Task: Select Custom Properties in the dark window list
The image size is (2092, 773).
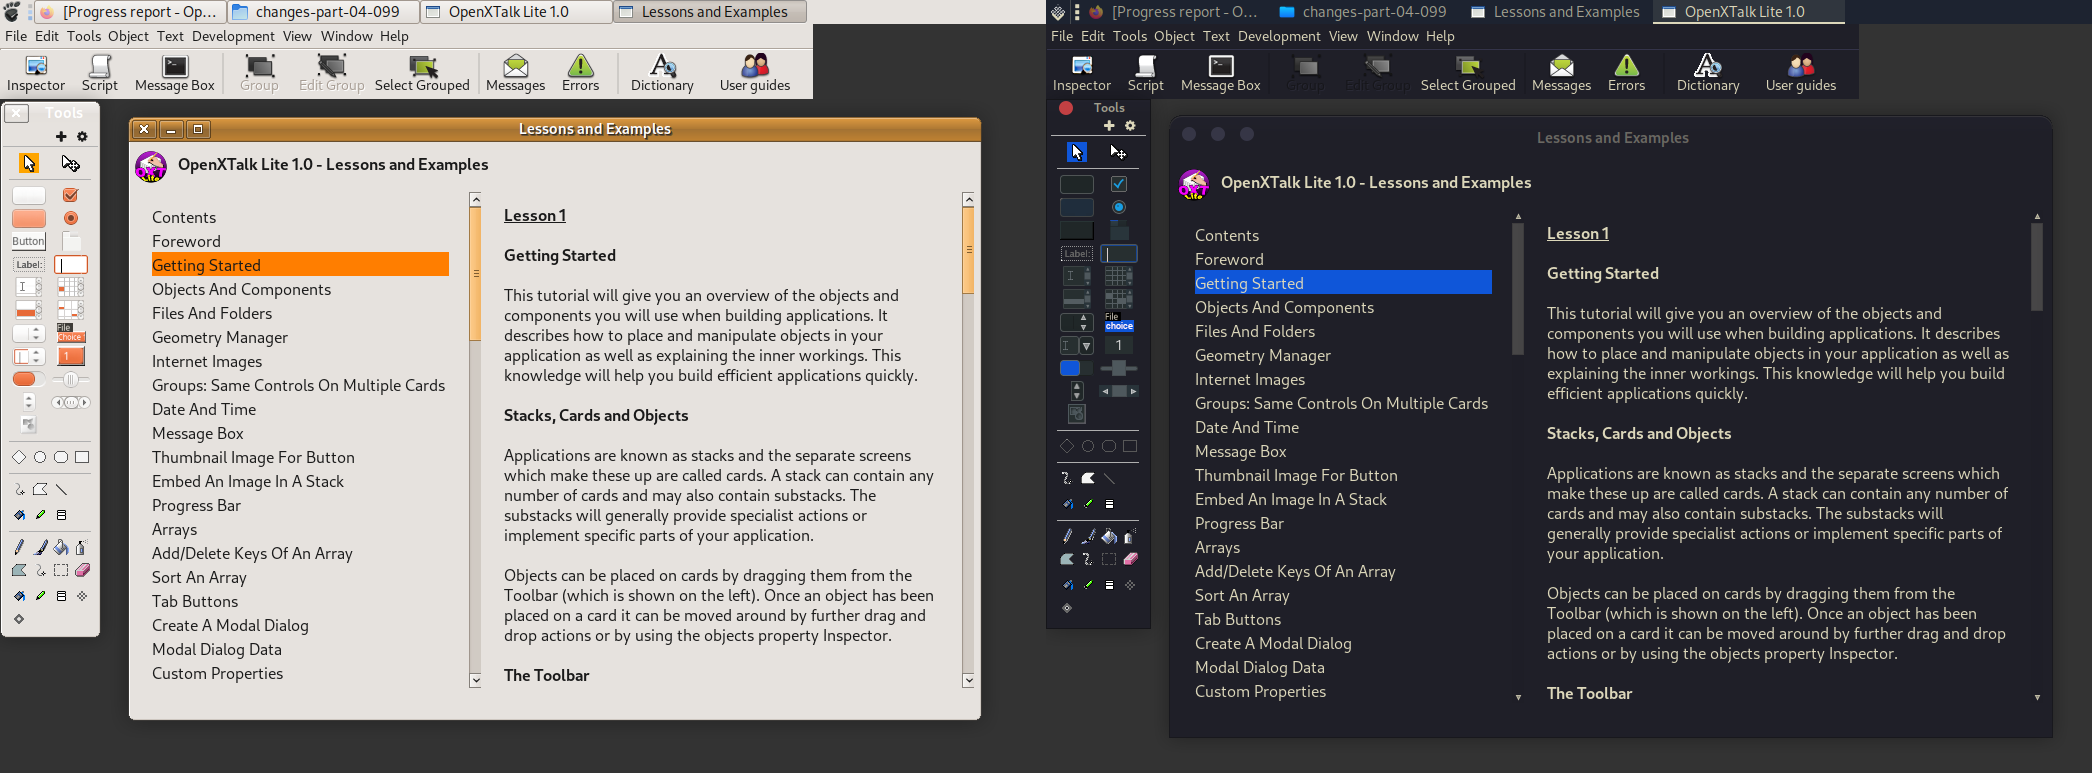Action: click(x=1260, y=691)
